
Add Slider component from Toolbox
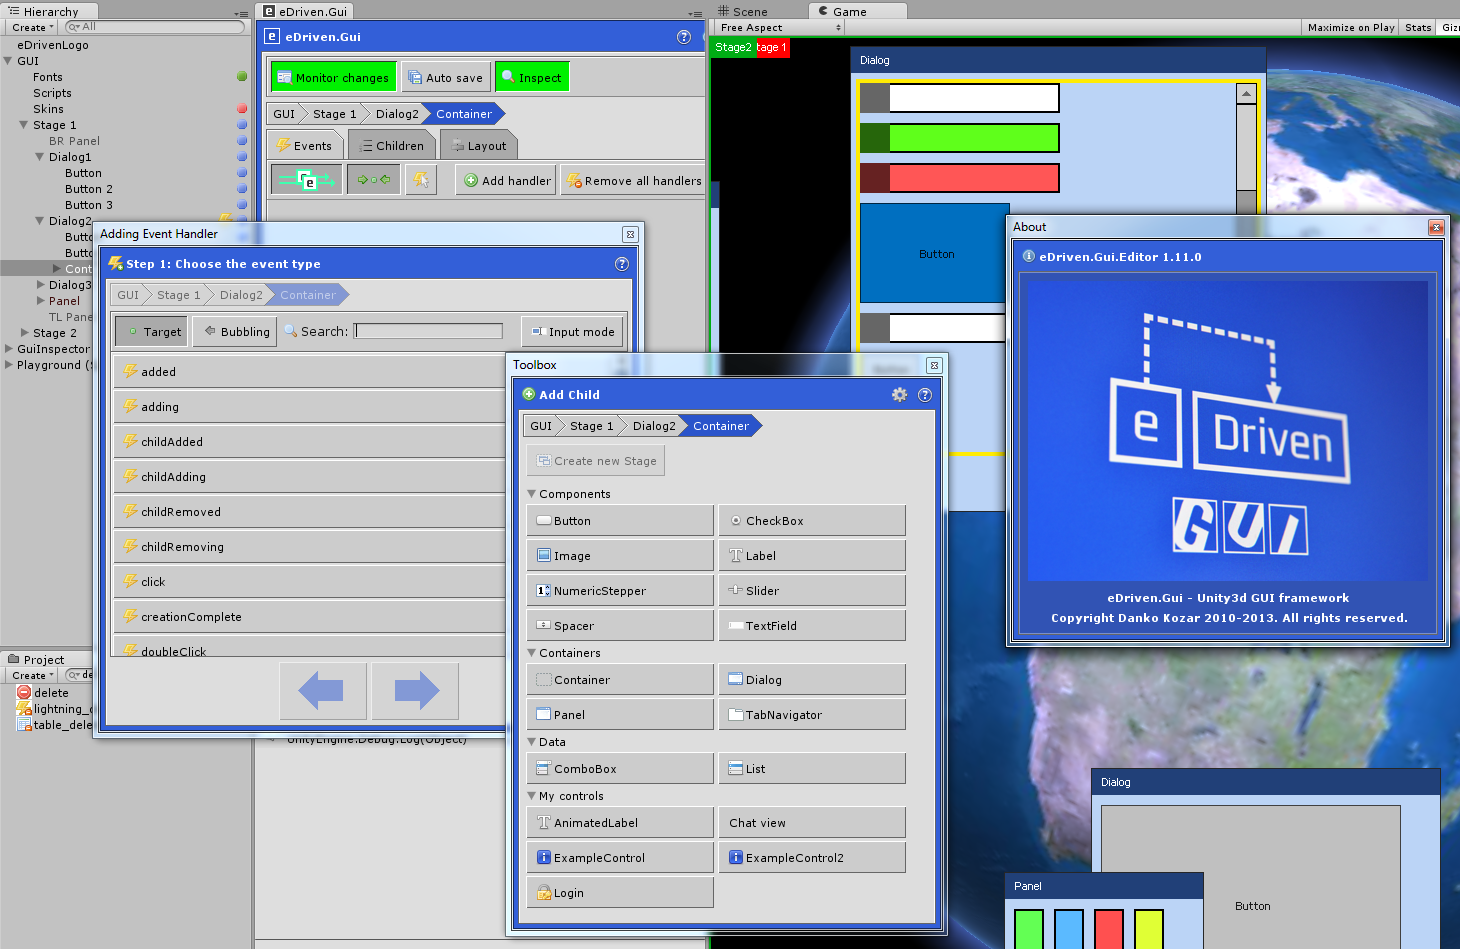(x=812, y=590)
